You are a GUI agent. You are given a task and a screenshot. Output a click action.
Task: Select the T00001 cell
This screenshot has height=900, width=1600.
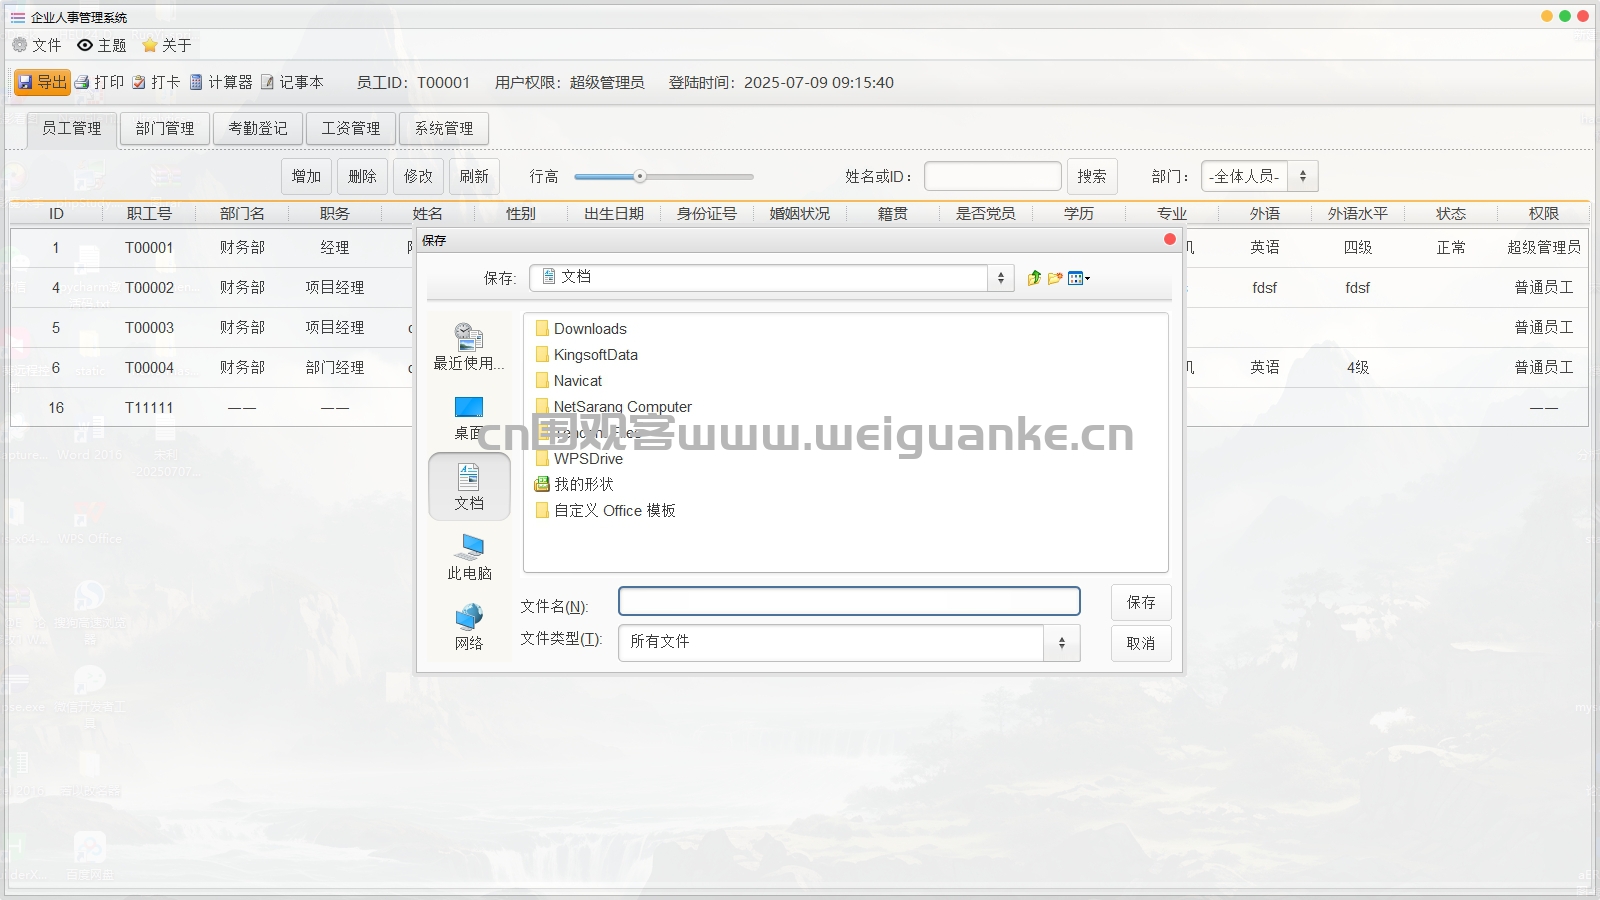coord(149,247)
